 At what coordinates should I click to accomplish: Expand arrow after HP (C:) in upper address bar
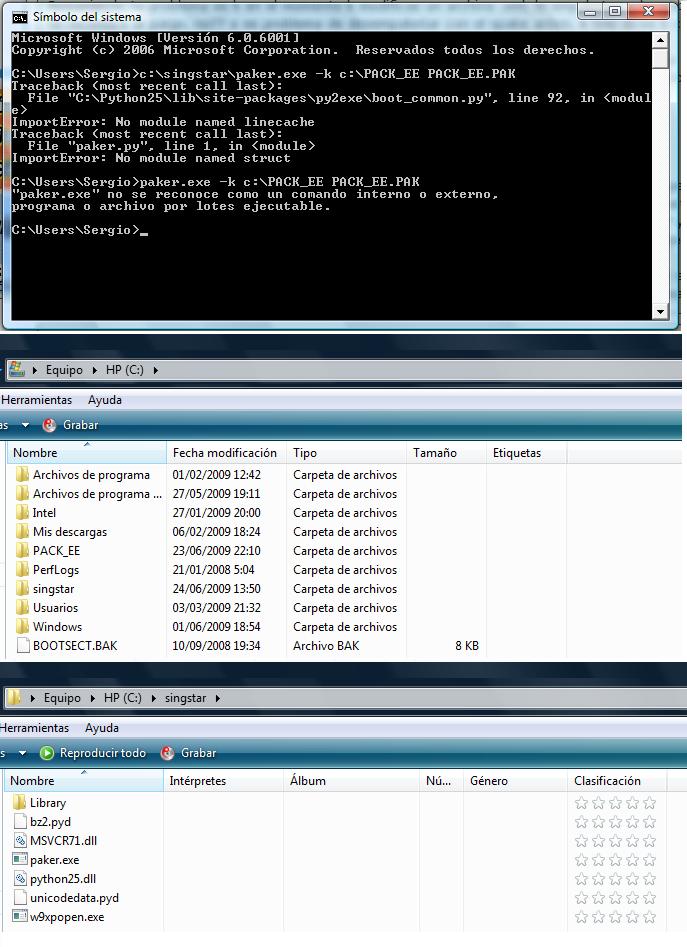155,370
